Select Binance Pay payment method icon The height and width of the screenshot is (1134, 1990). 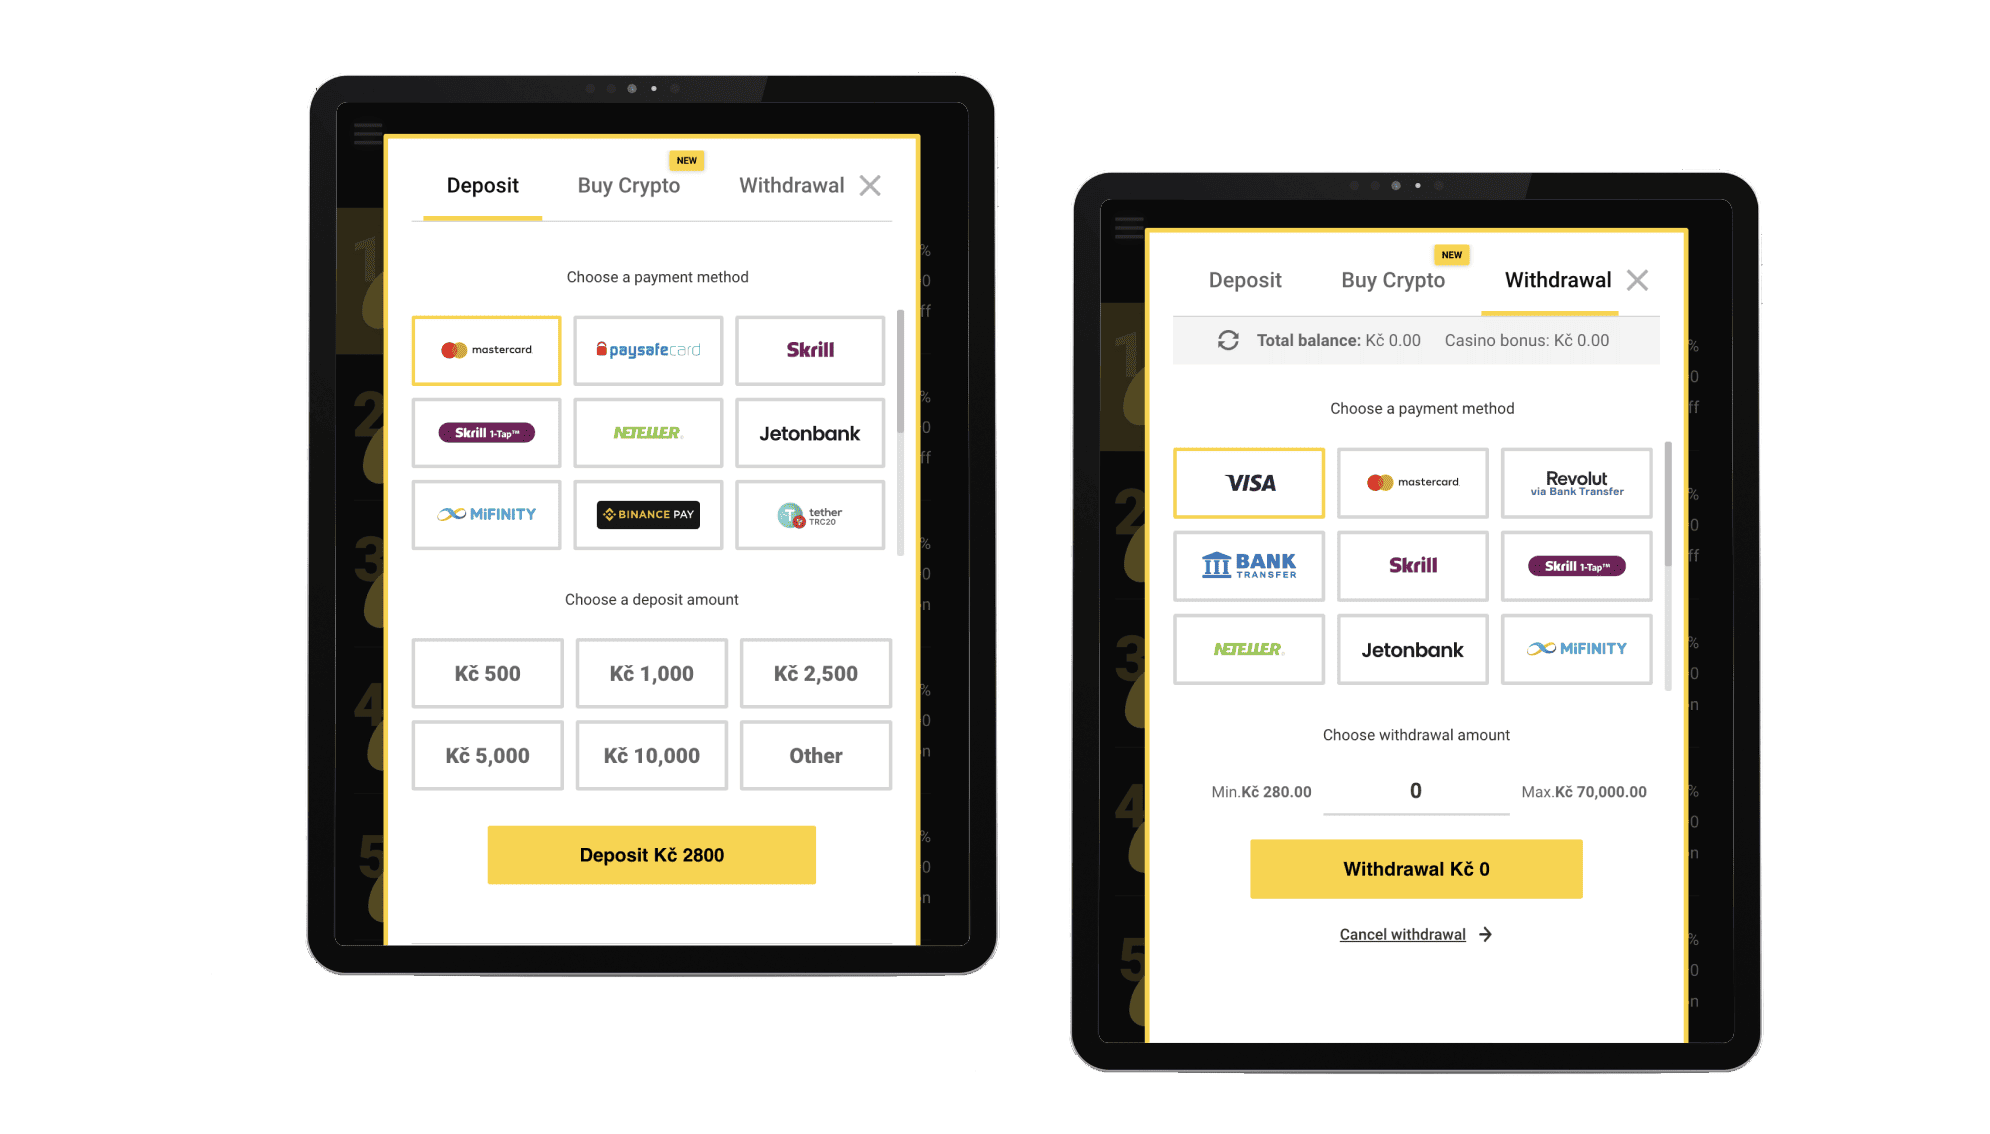tap(649, 515)
